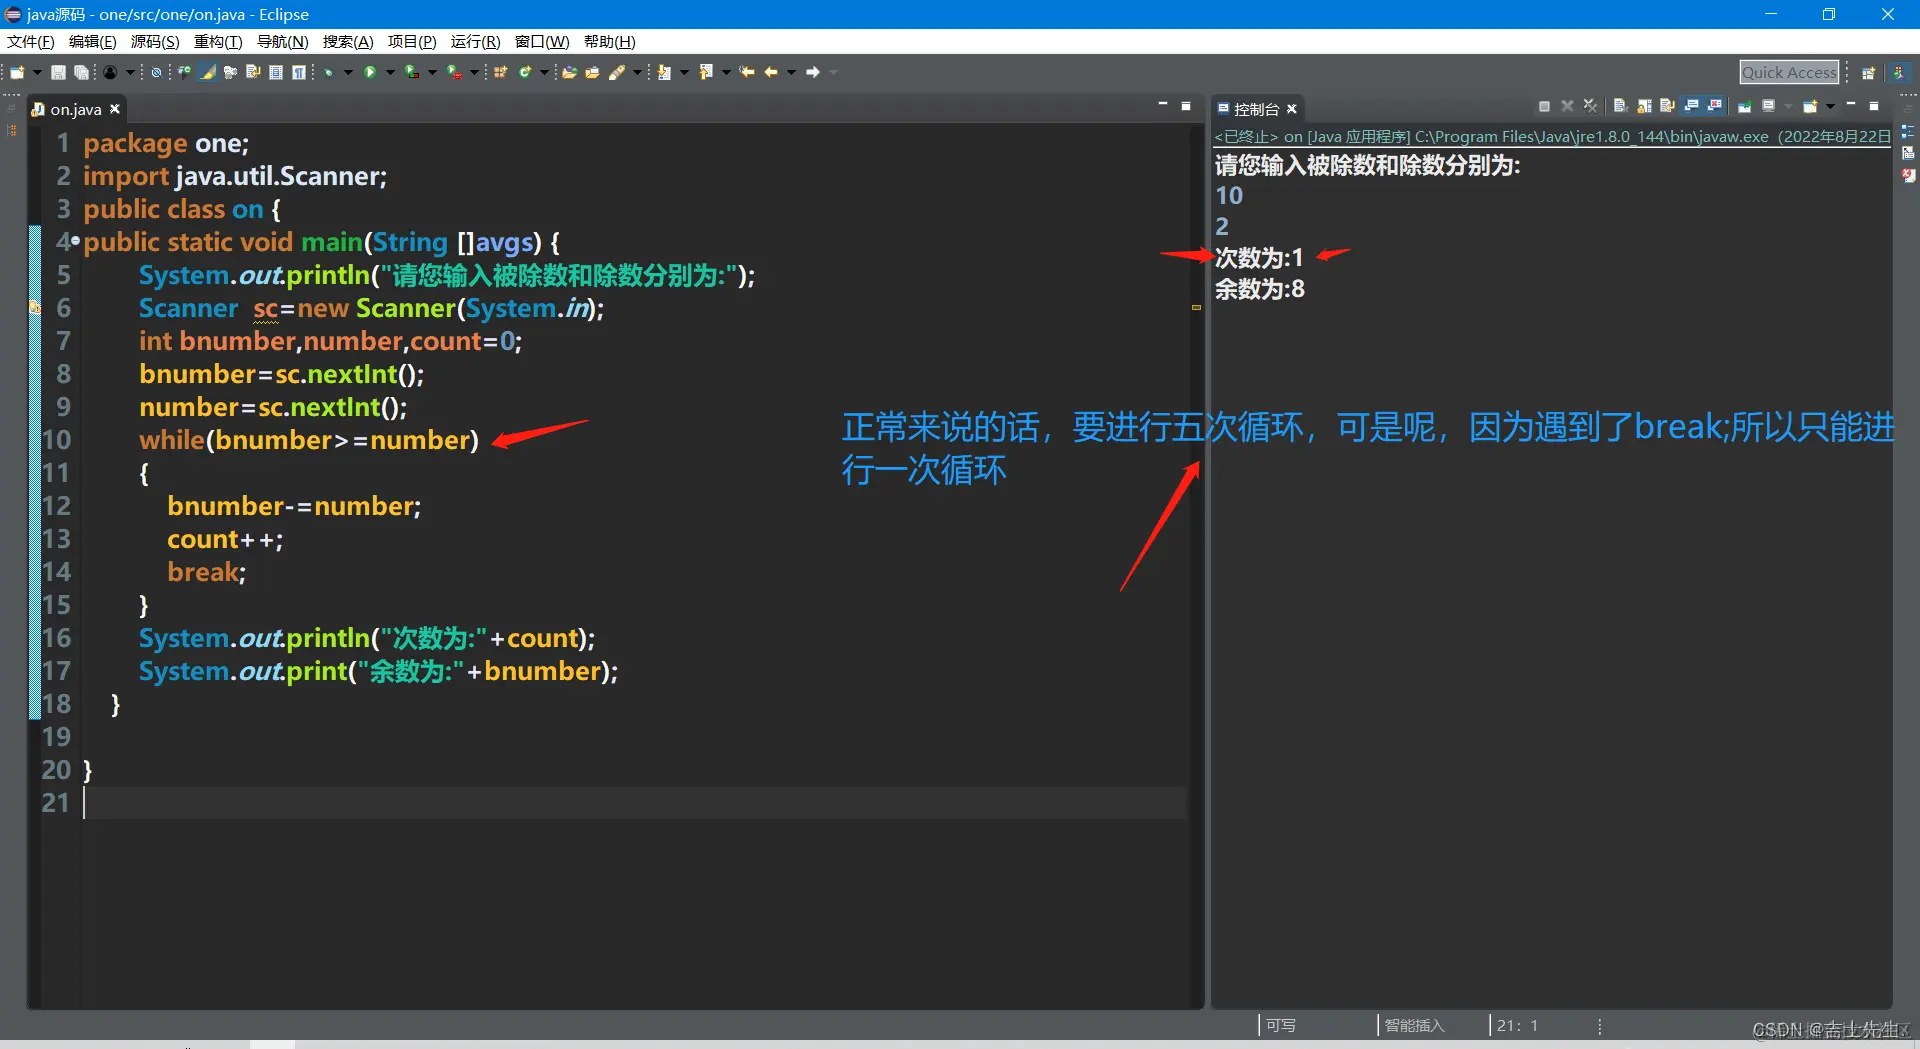
Task: Open the Debug configurations dropdown arrow
Action: click(348, 72)
